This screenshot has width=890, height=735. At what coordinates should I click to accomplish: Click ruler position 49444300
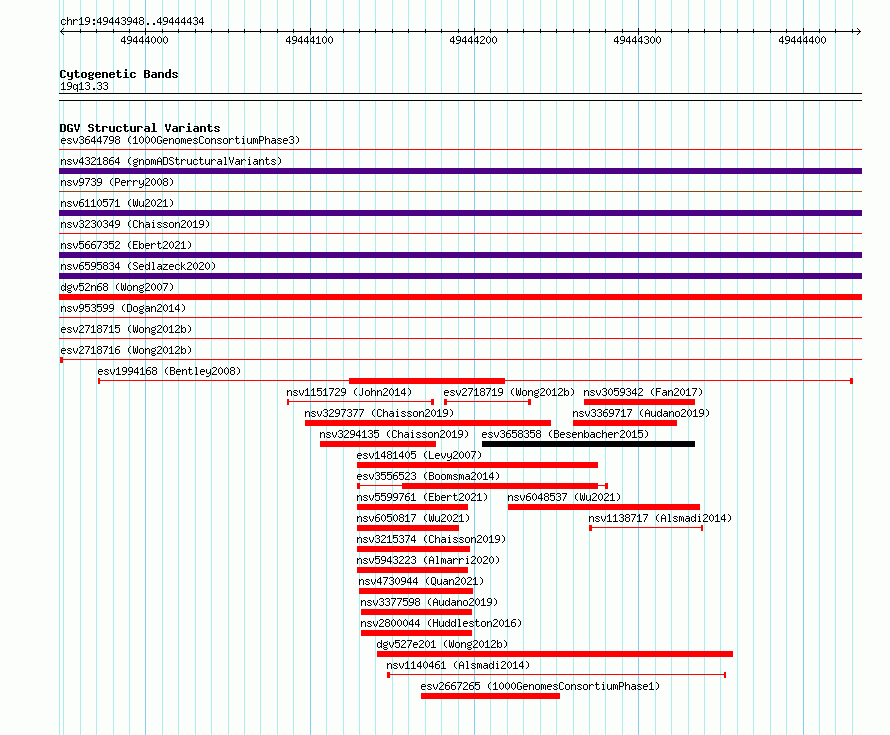637,40
